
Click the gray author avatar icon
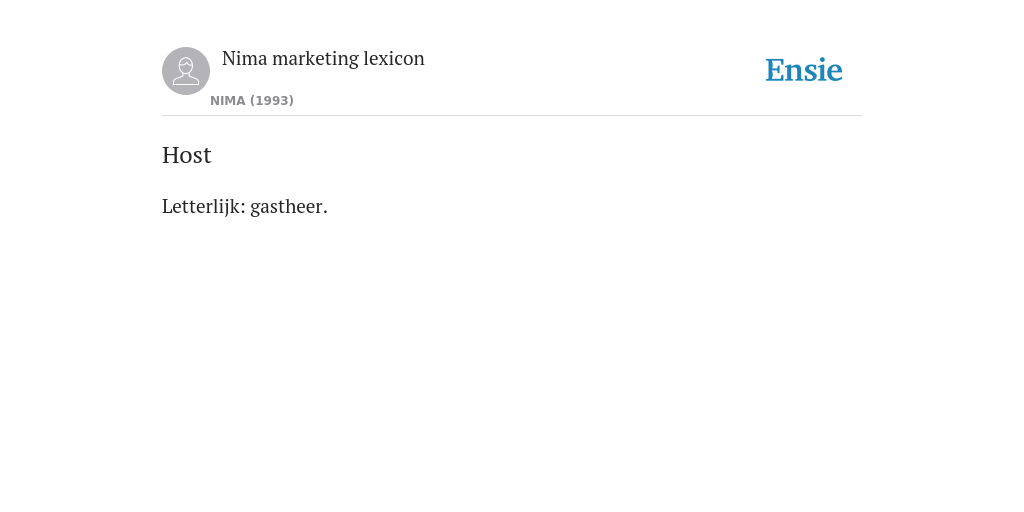[x=186, y=71]
